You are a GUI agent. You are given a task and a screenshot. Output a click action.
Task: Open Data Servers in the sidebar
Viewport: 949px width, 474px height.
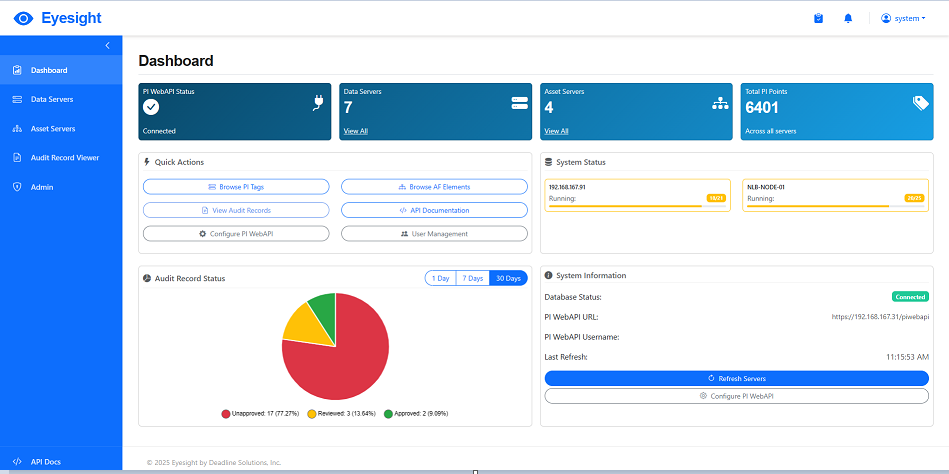click(51, 99)
